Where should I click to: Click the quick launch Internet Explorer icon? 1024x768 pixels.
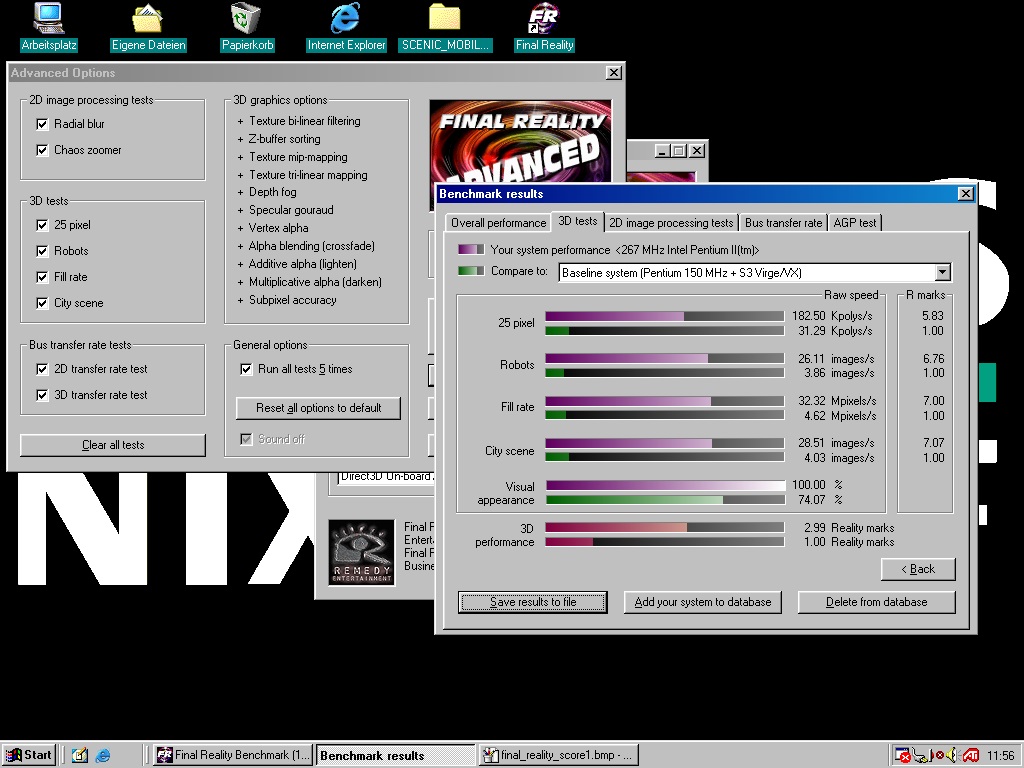[103, 755]
